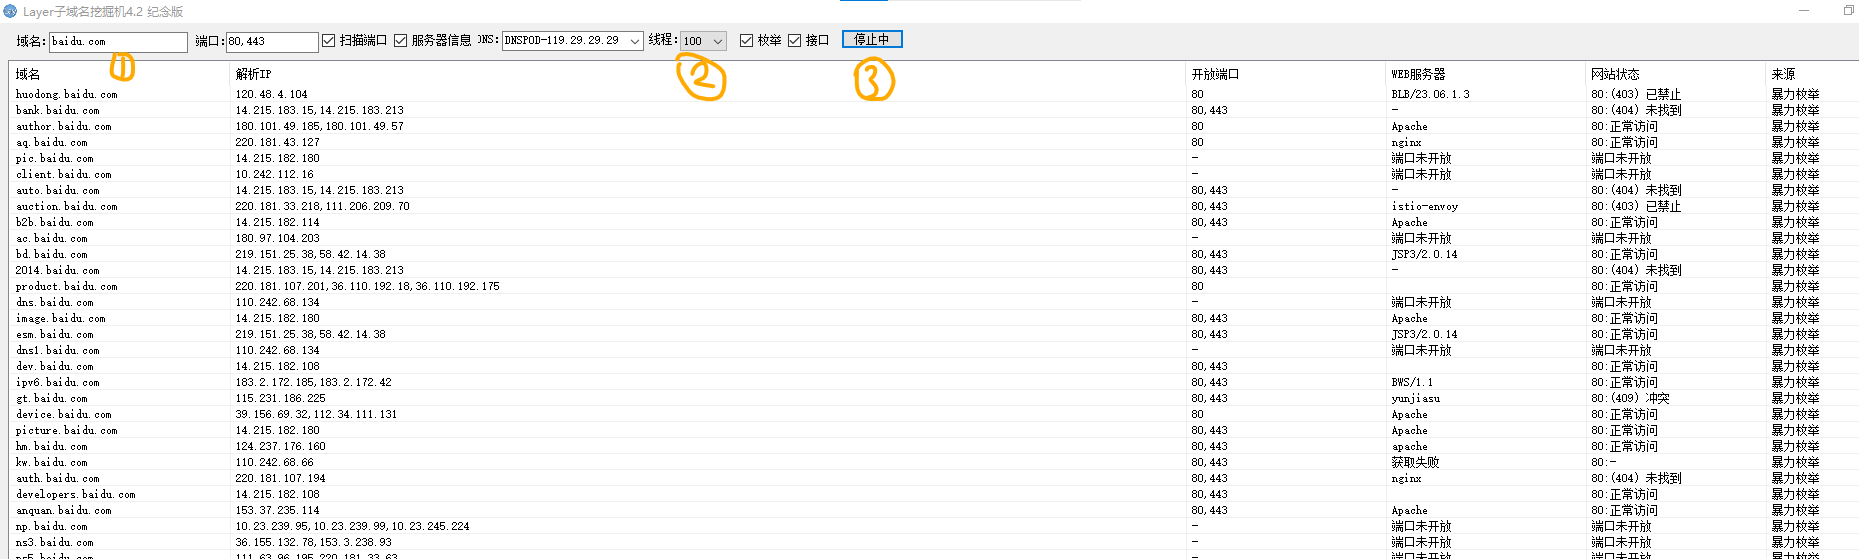Click the IP cell 220.181.33.218,111.206.209.70
This screenshot has height=559, width=1859.
pyautogui.click(x=322, y=206)
